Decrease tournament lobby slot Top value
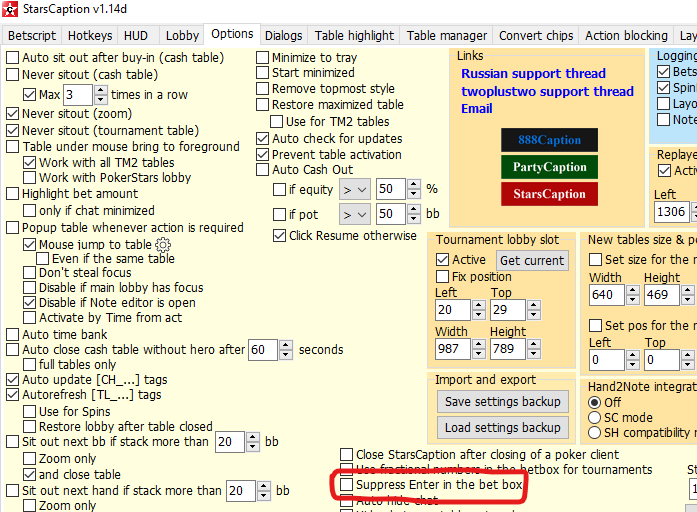Screen dimensions: 697x512 [x=534, y=315]
